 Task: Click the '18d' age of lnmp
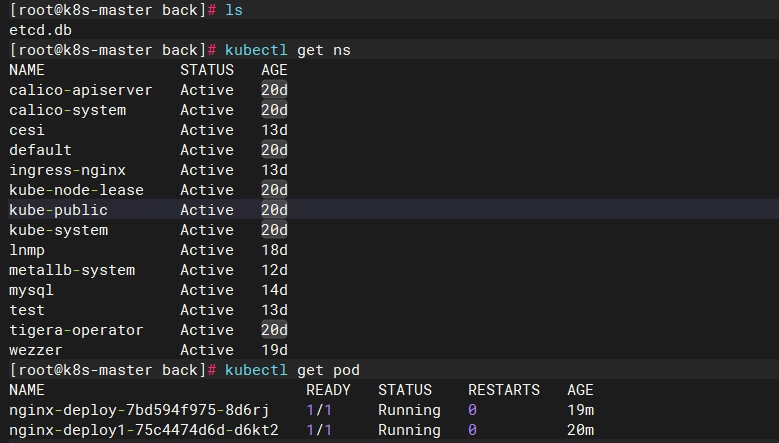tap(274, 250)
